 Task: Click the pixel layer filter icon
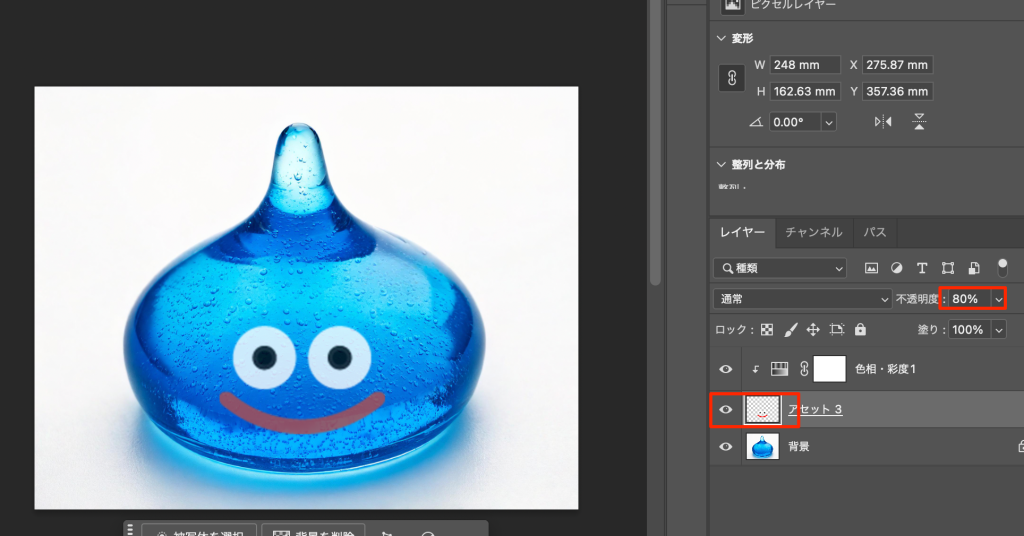871,268
